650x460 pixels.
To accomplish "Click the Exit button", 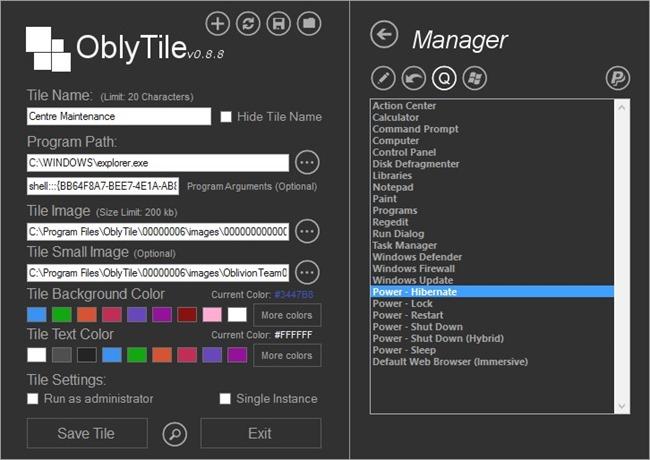I will pos(261,433).
